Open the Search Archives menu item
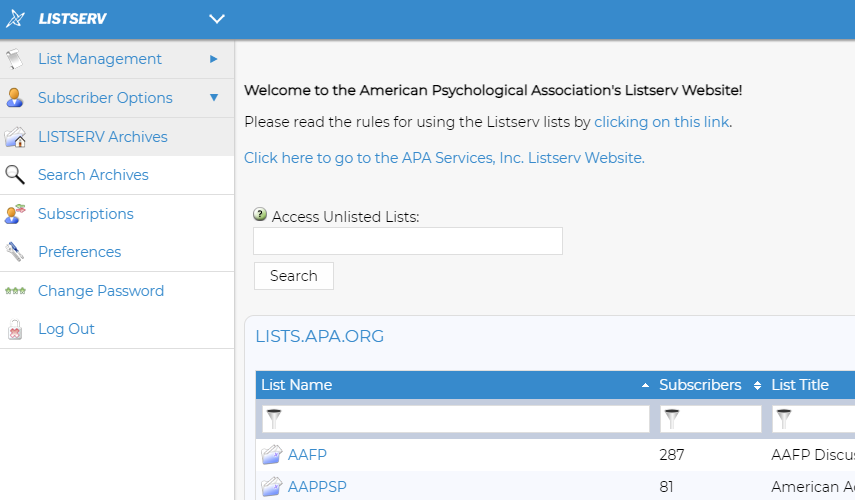The image size is (855, 500). pos(93,175)
